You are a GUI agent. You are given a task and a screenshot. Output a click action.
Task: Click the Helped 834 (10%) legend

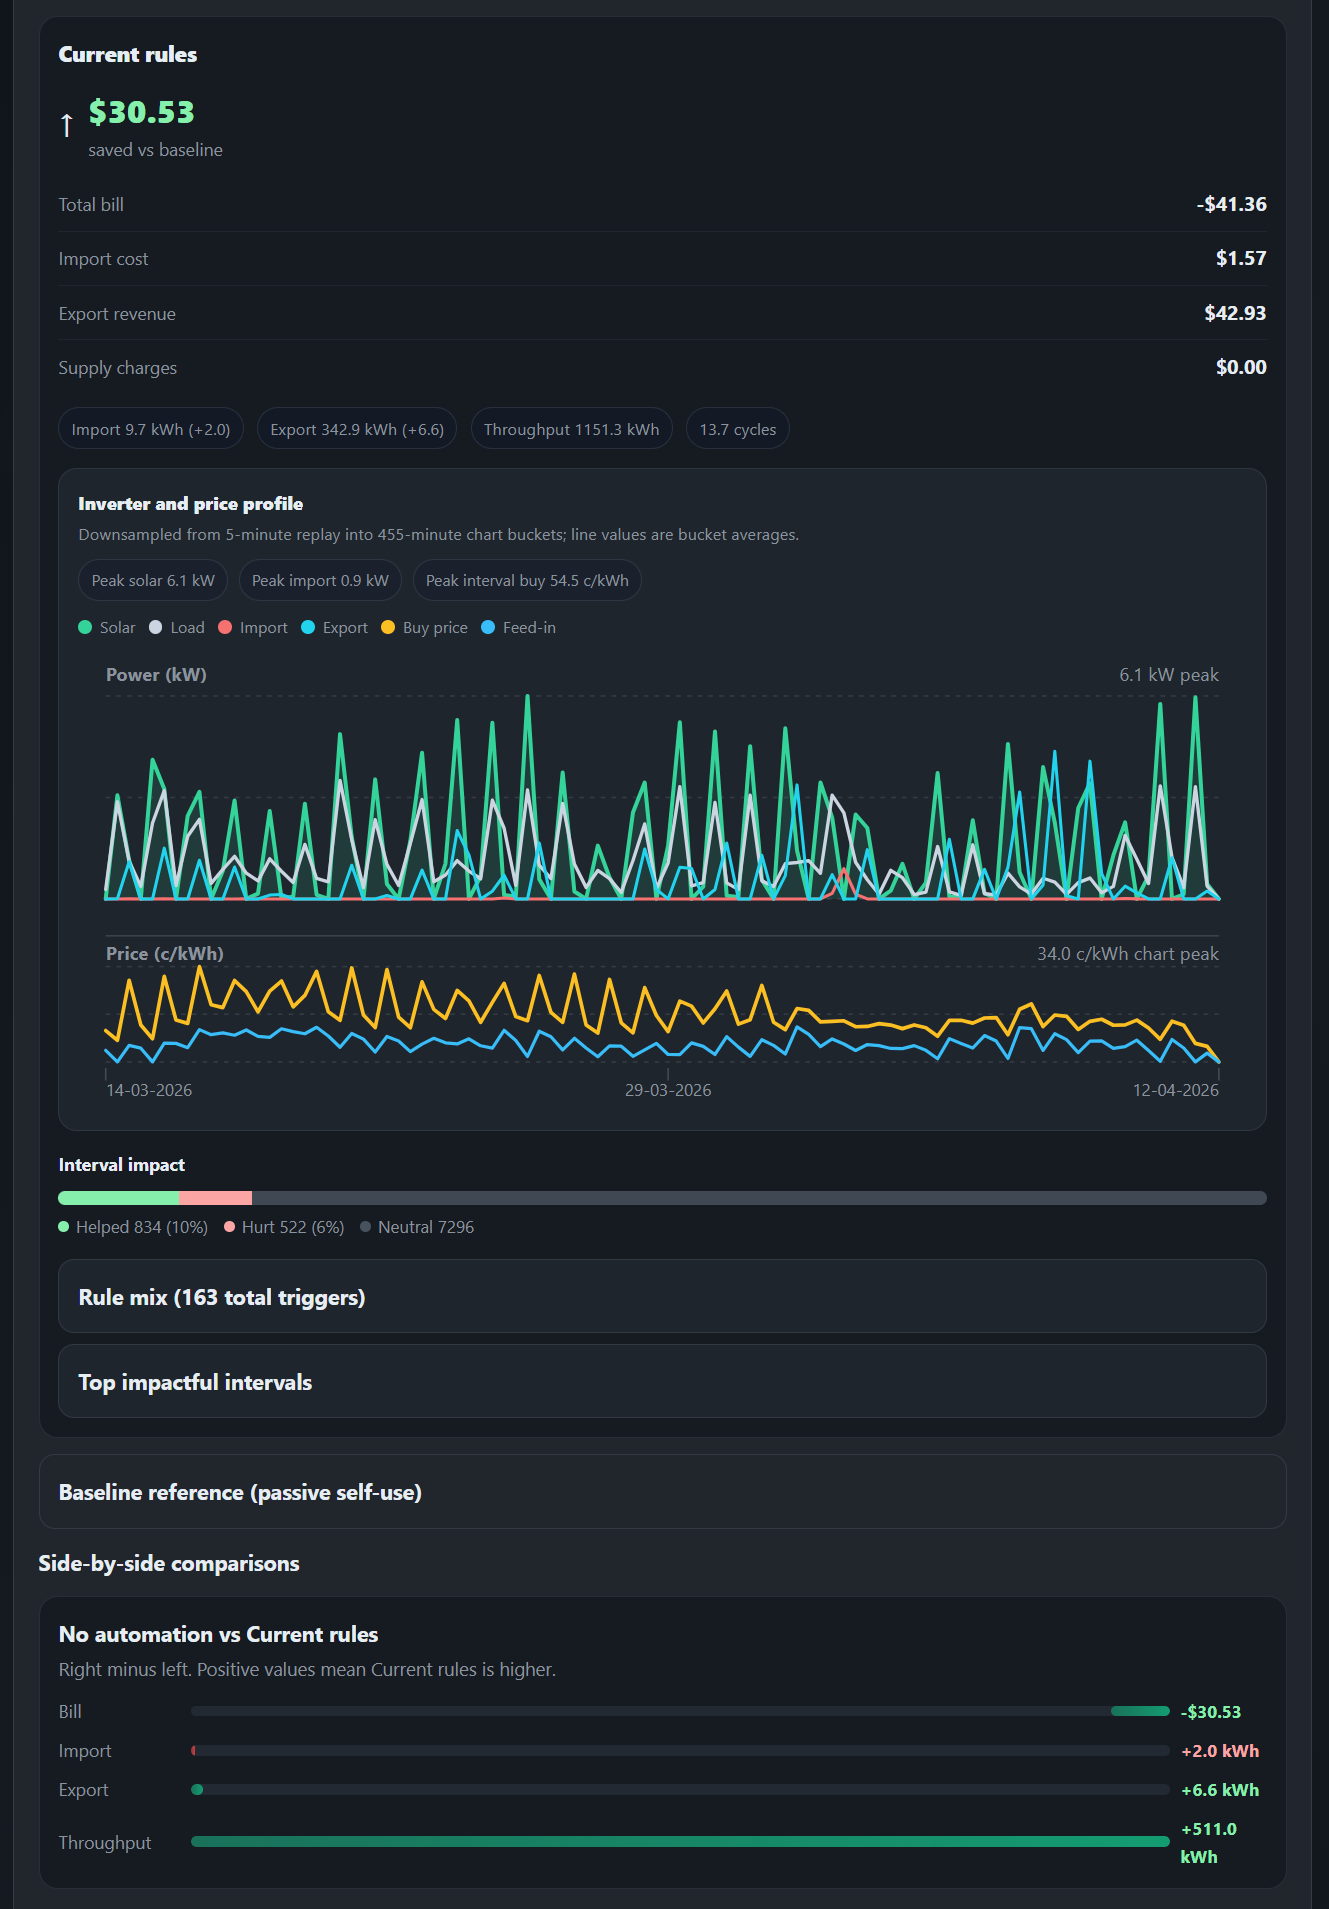point(133,1227)
